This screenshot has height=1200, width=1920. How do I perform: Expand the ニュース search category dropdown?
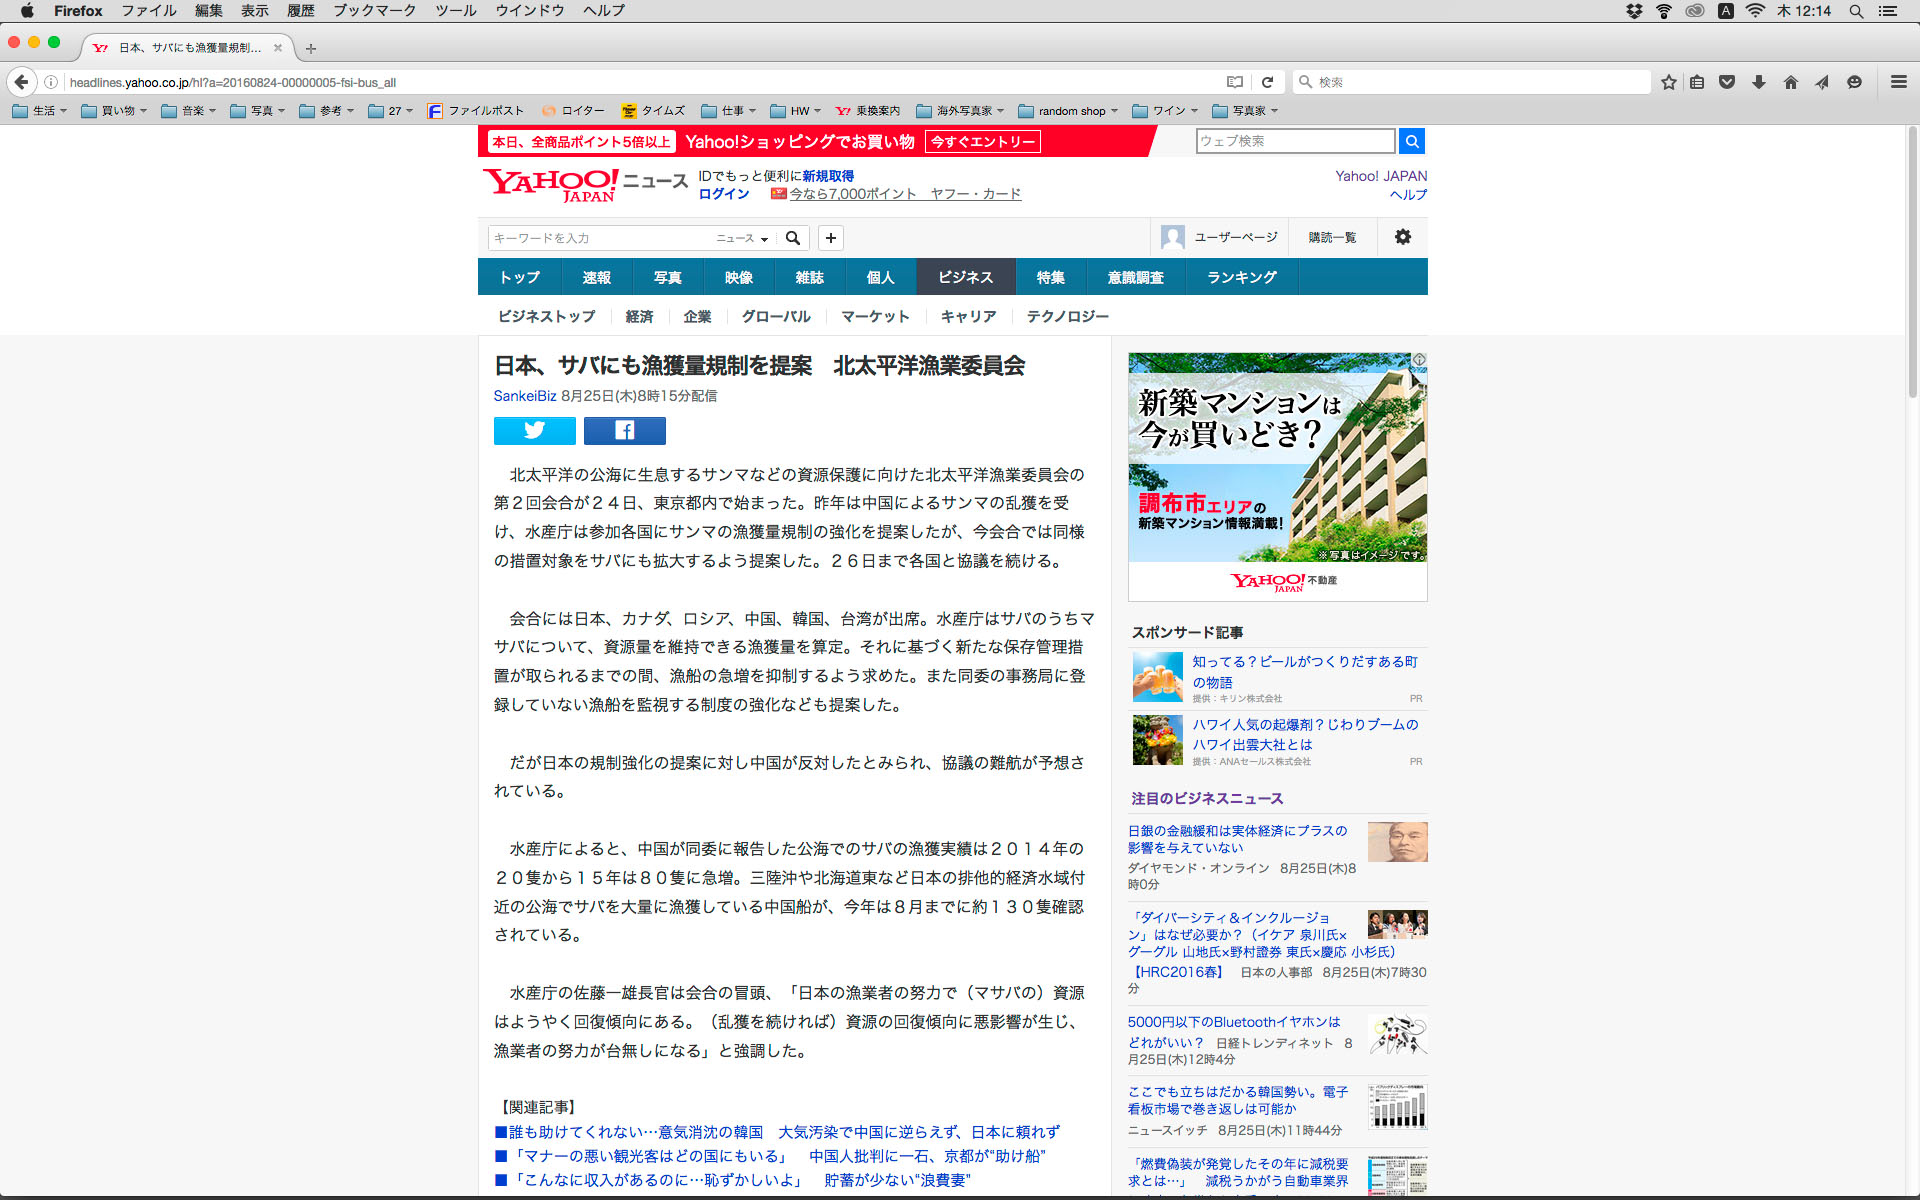(742, 238)
